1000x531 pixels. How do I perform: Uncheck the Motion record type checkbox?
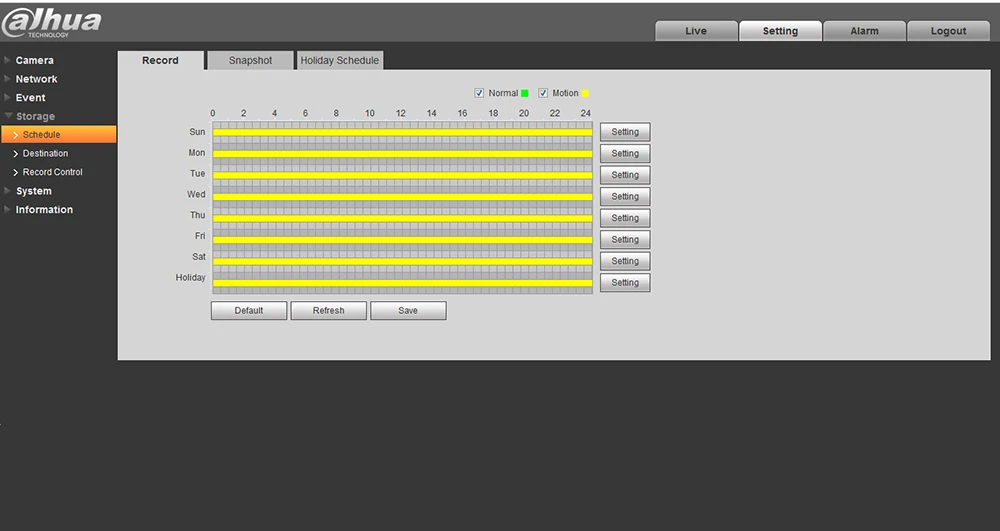pyautogui.click(x=543, y=93)
